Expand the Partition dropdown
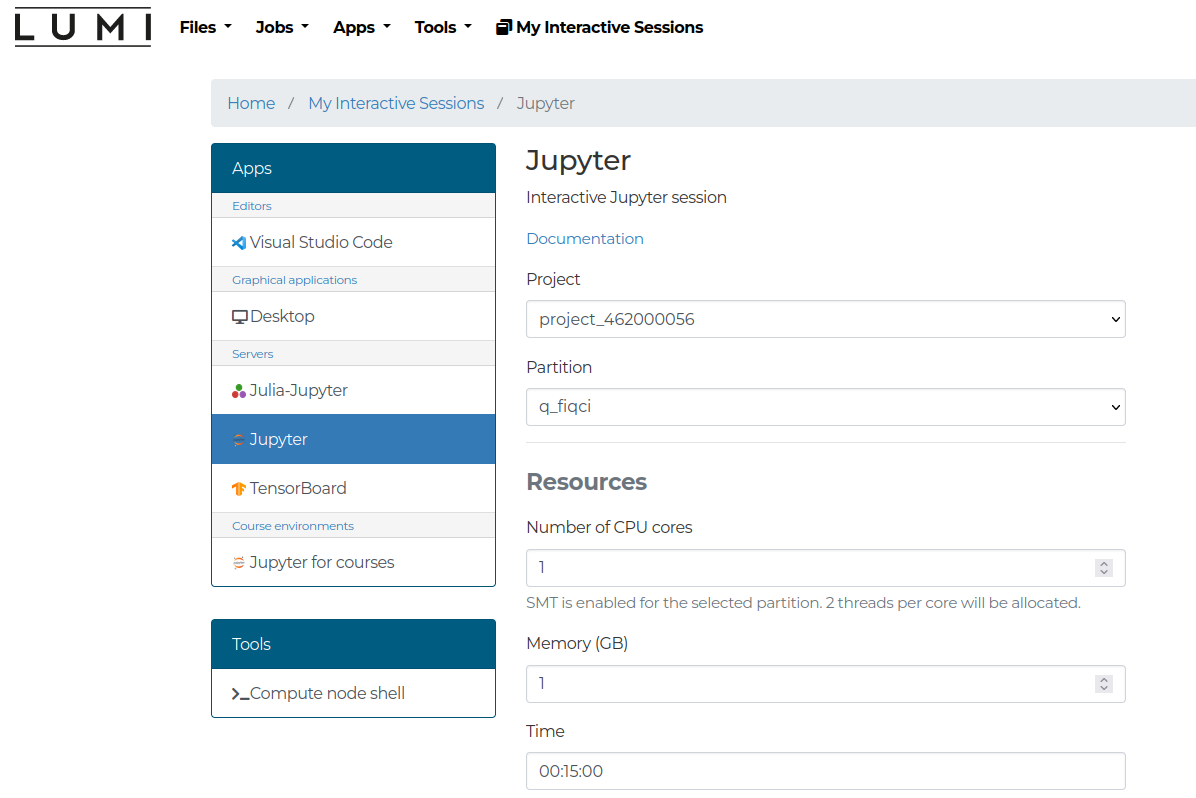Image resolution: width=1196 pixels, height=798 pixels. coord(825,407)
